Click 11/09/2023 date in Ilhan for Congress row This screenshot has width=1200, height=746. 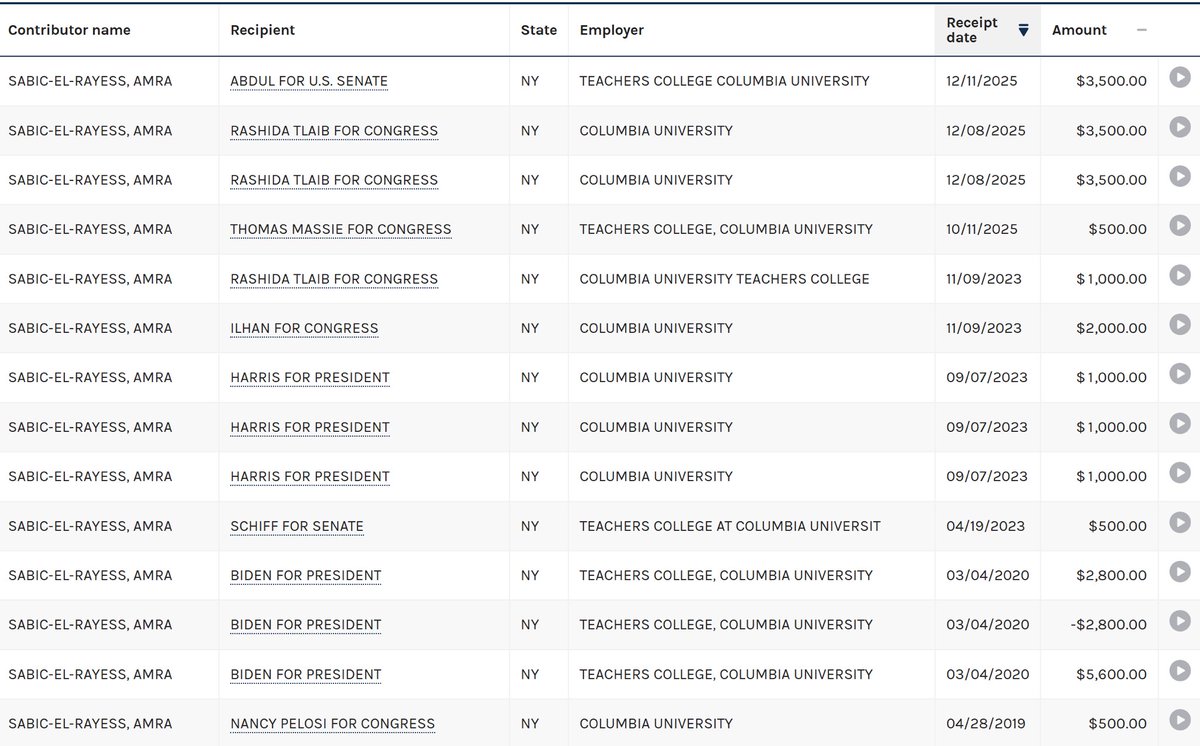984,328
